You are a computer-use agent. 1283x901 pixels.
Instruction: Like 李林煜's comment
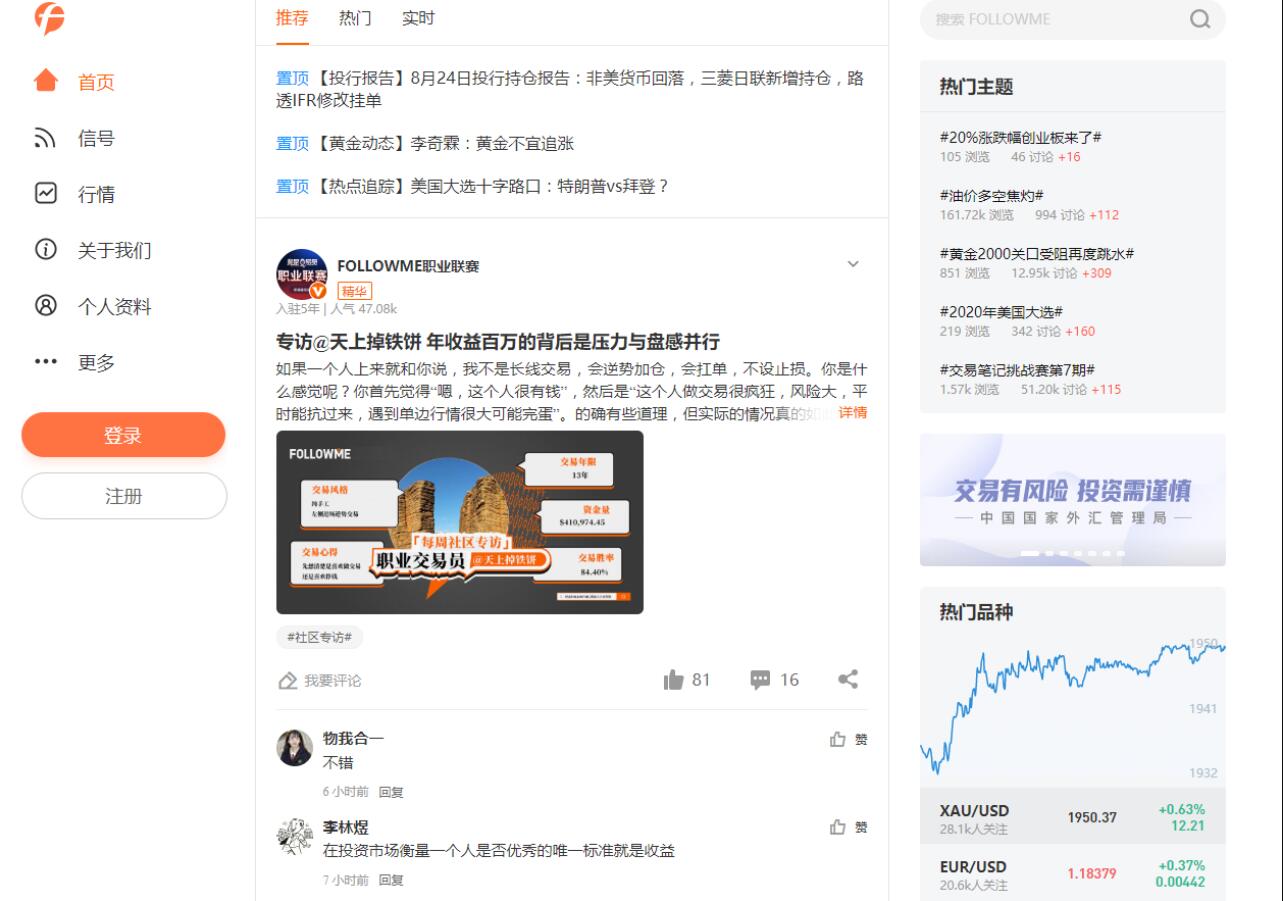(838, 827)
